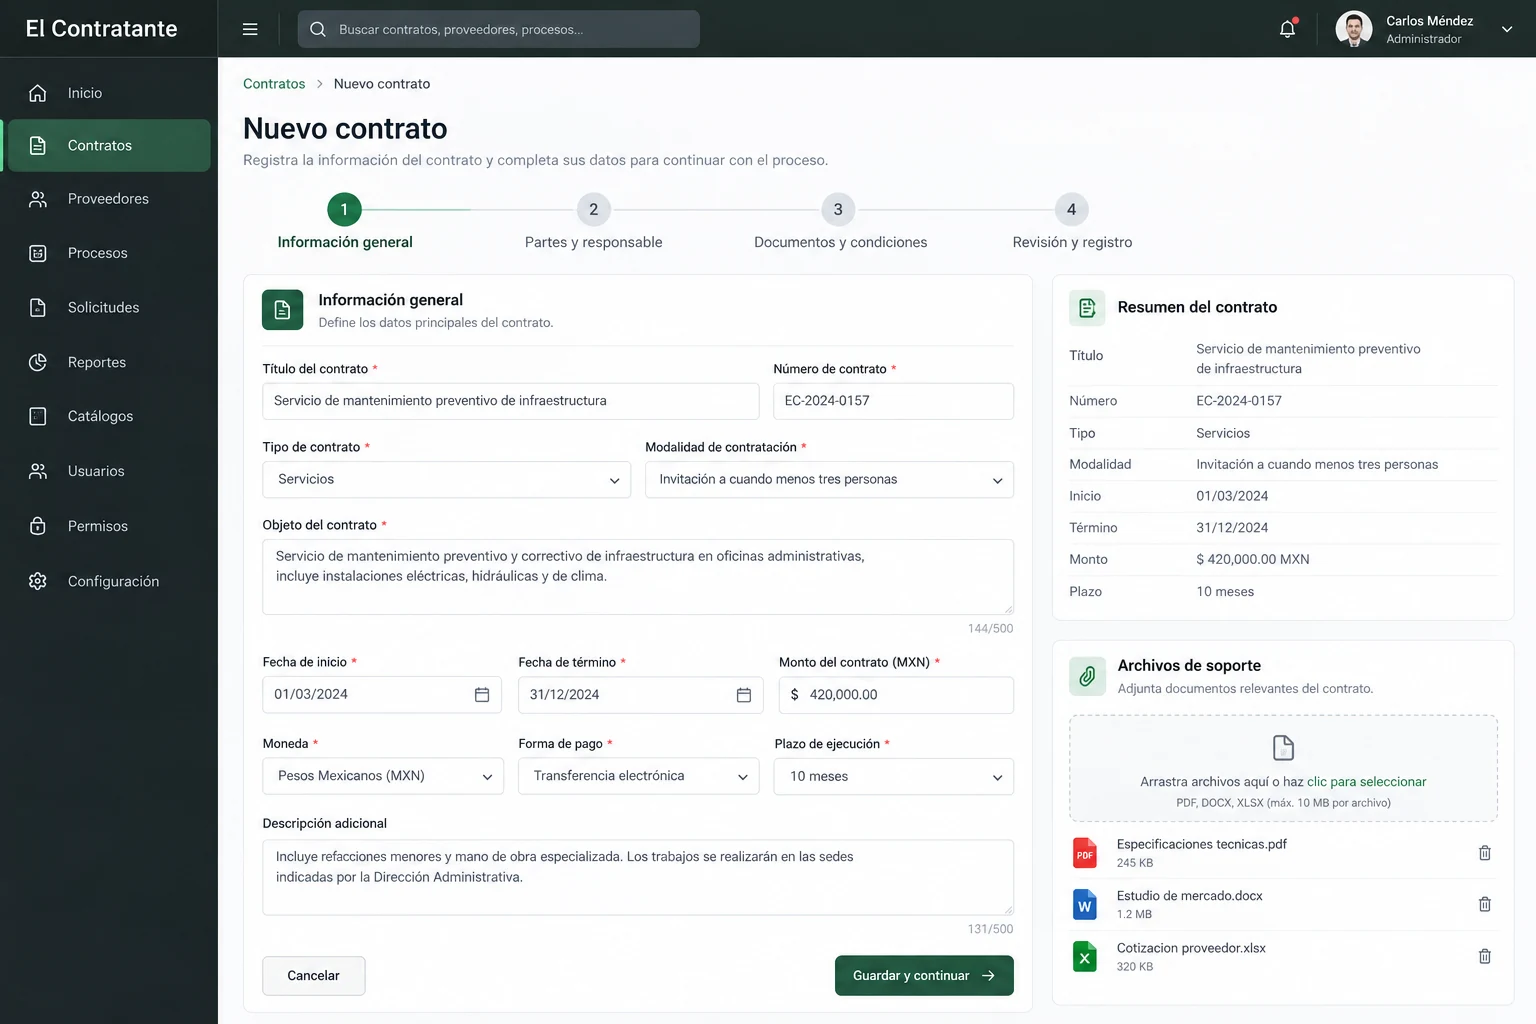Screen dimensions: 1536x1024
Task: Open Moneda dropdown
Action: (x=383, y=776)
